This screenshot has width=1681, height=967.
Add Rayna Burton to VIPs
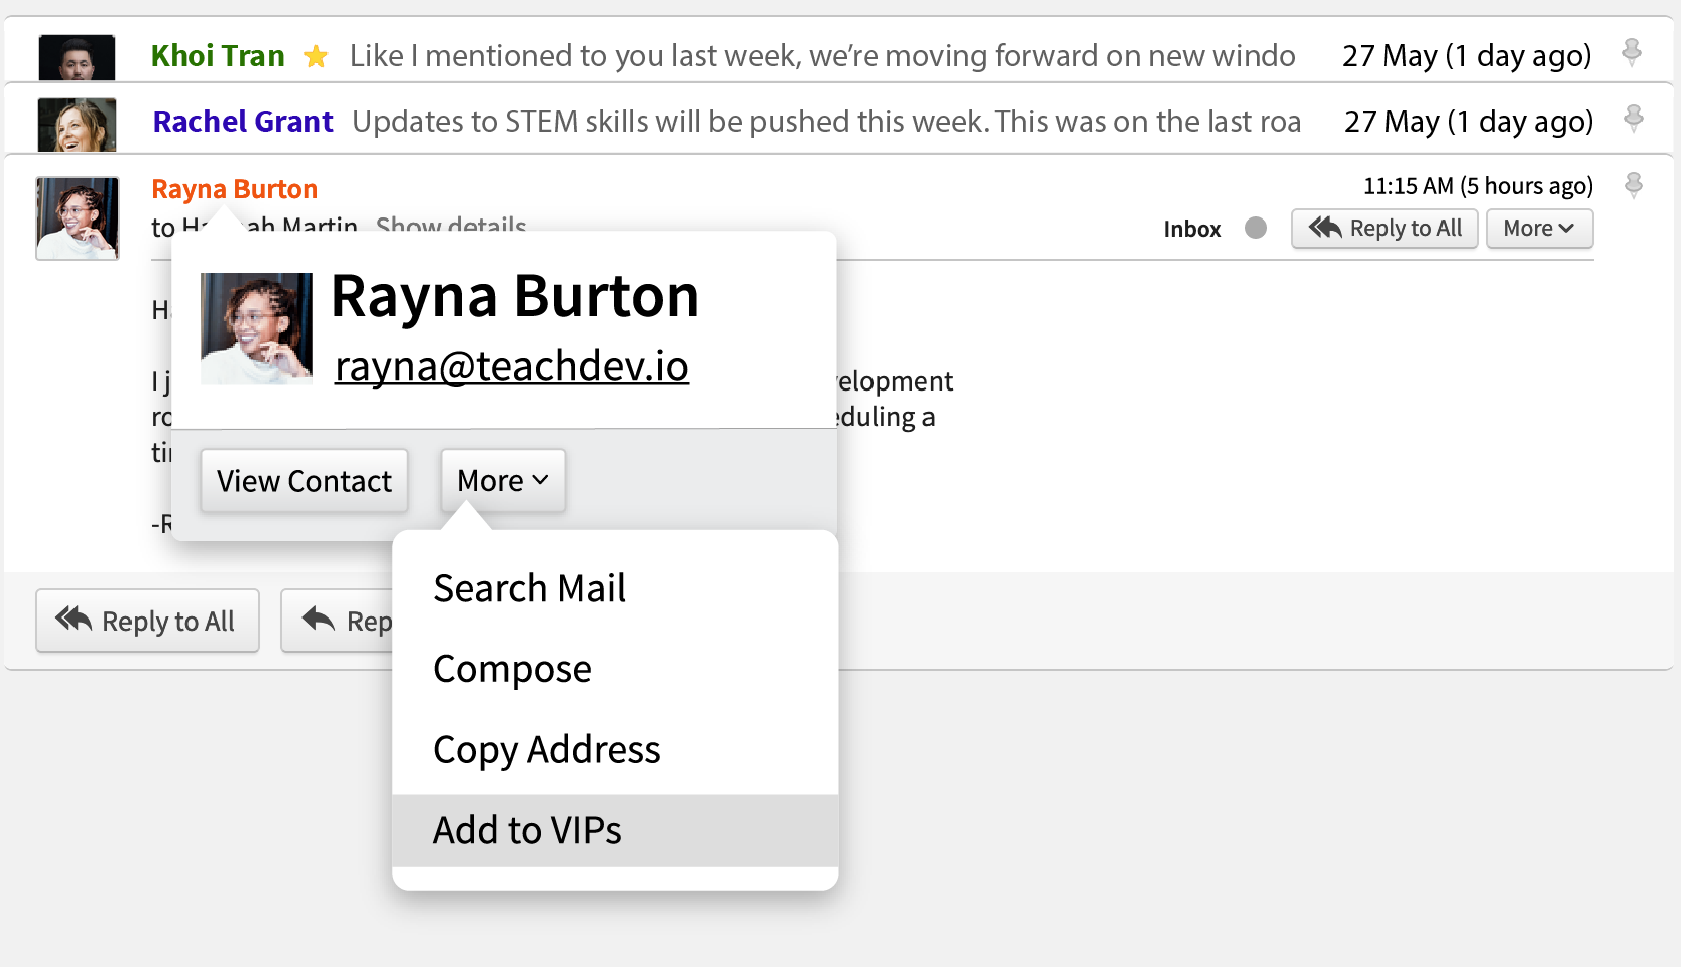[x=527, y=830]
